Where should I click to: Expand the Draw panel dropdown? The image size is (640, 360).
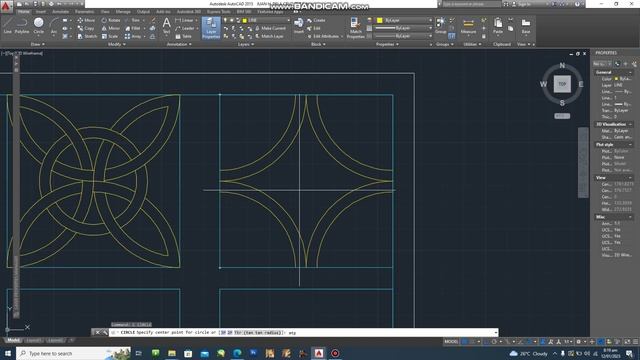(x=38, y=44)
